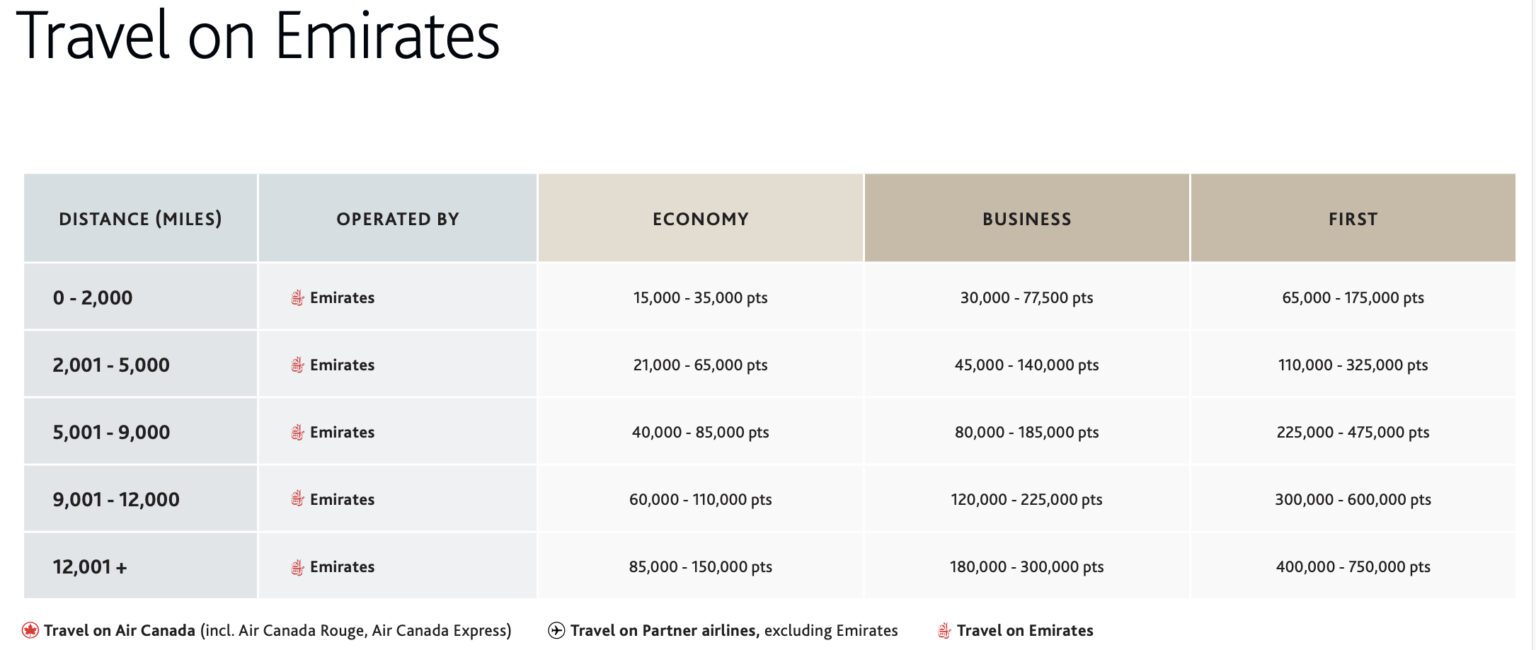The width and height of the screenshot is (1536, 650).
Task: Click the Emirates logo icon in 2,001 - 5,000 row
Action: (x=297, y=365)
